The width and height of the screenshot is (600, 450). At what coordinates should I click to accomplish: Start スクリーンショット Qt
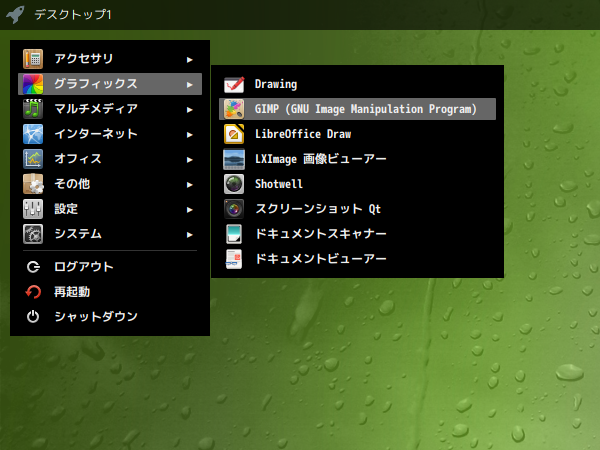pos(357,209)
